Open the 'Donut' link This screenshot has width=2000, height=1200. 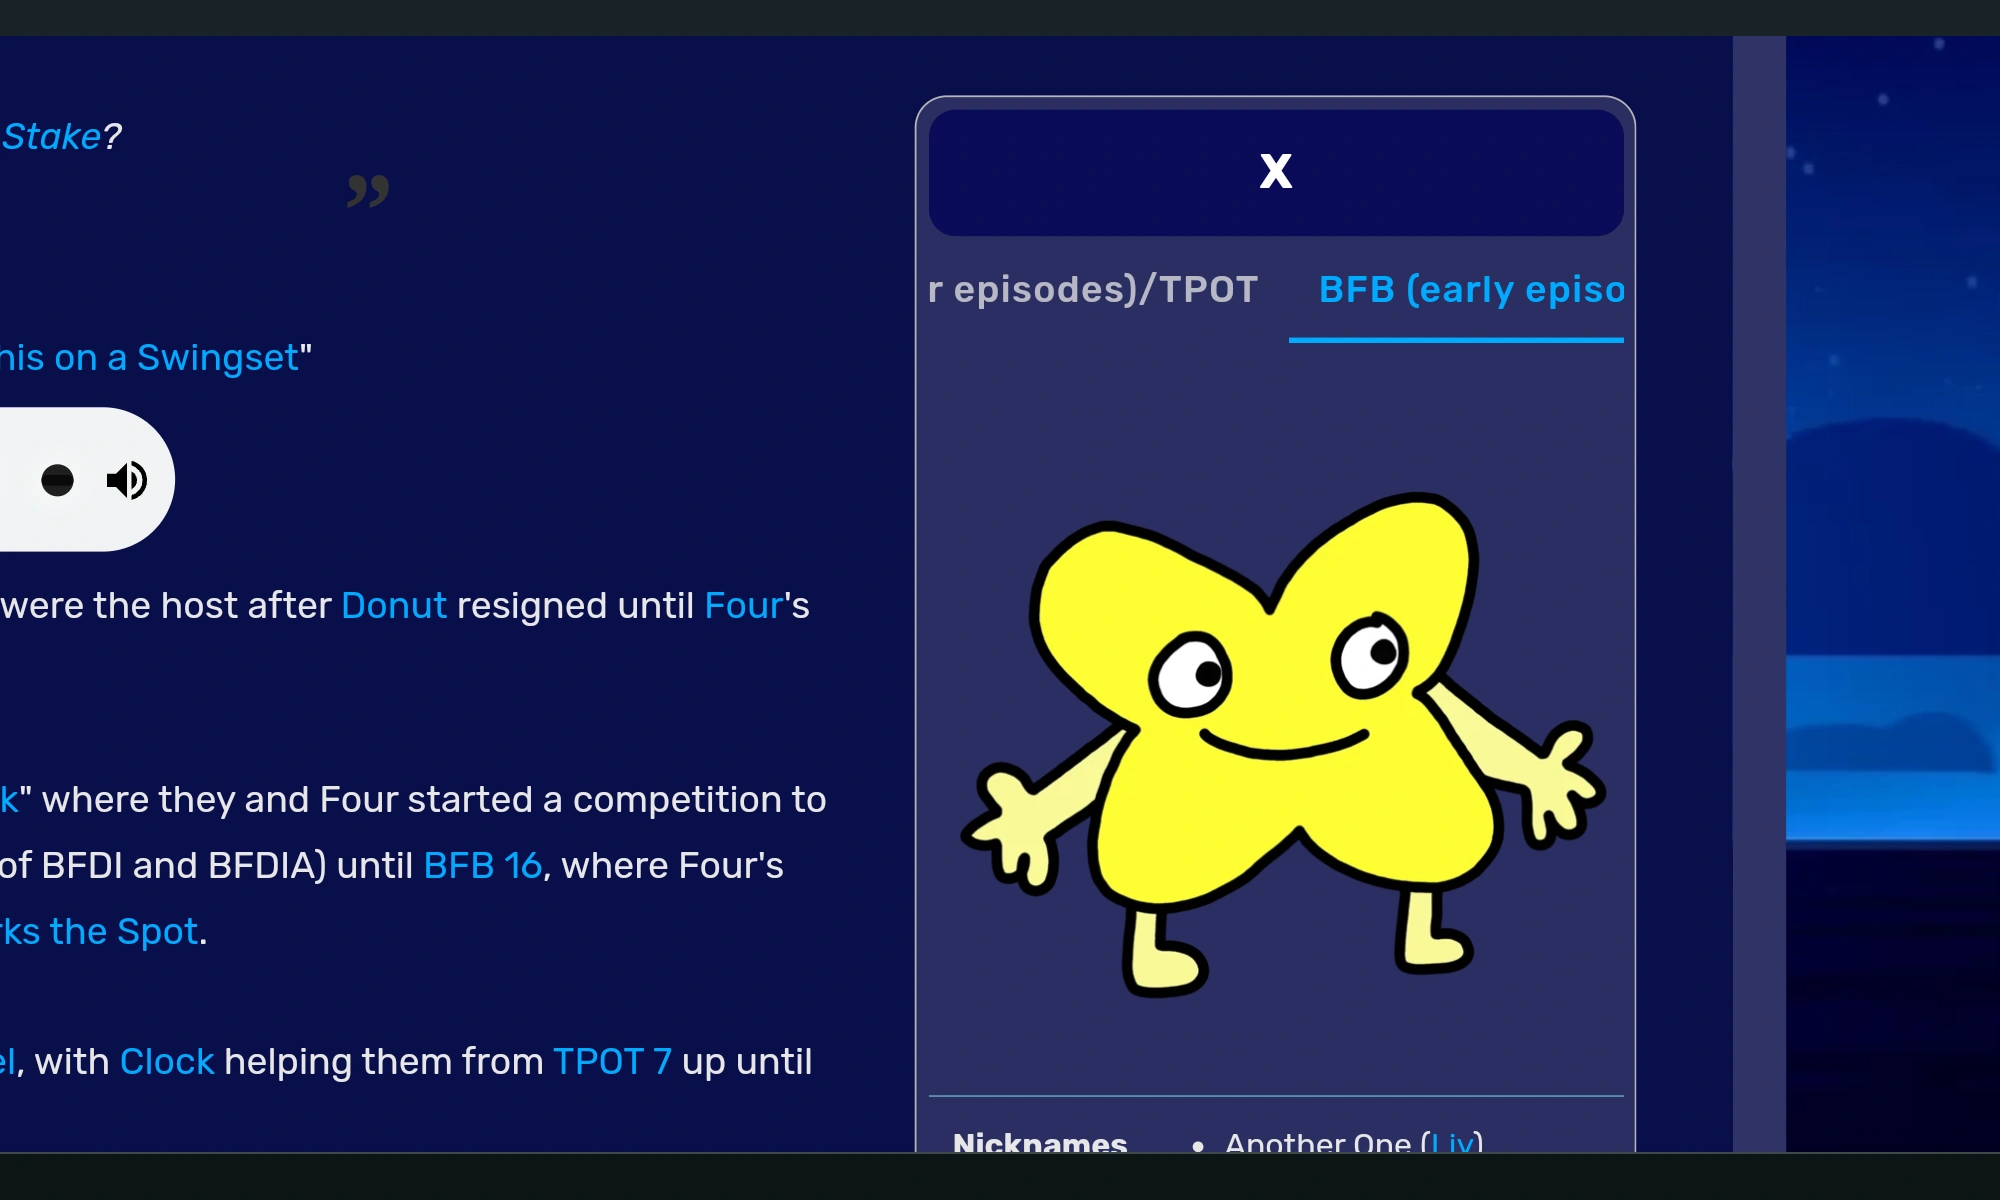(393, 606)
